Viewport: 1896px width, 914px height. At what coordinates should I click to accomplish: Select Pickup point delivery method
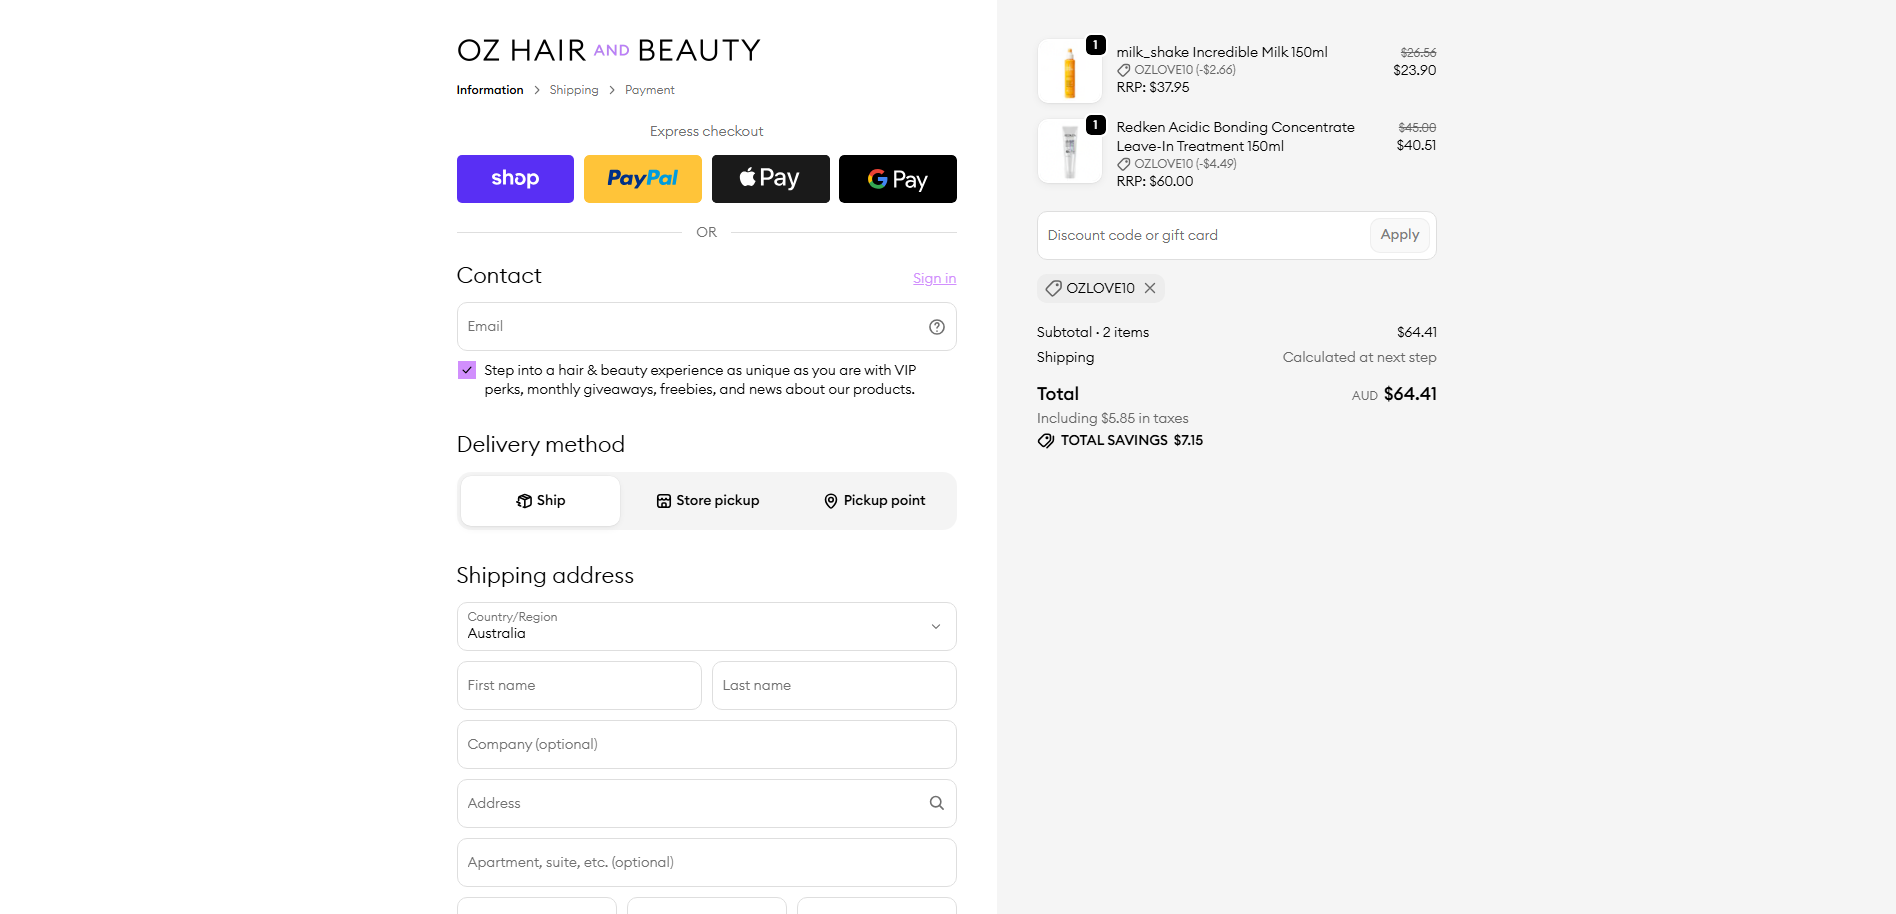(875, 501)
